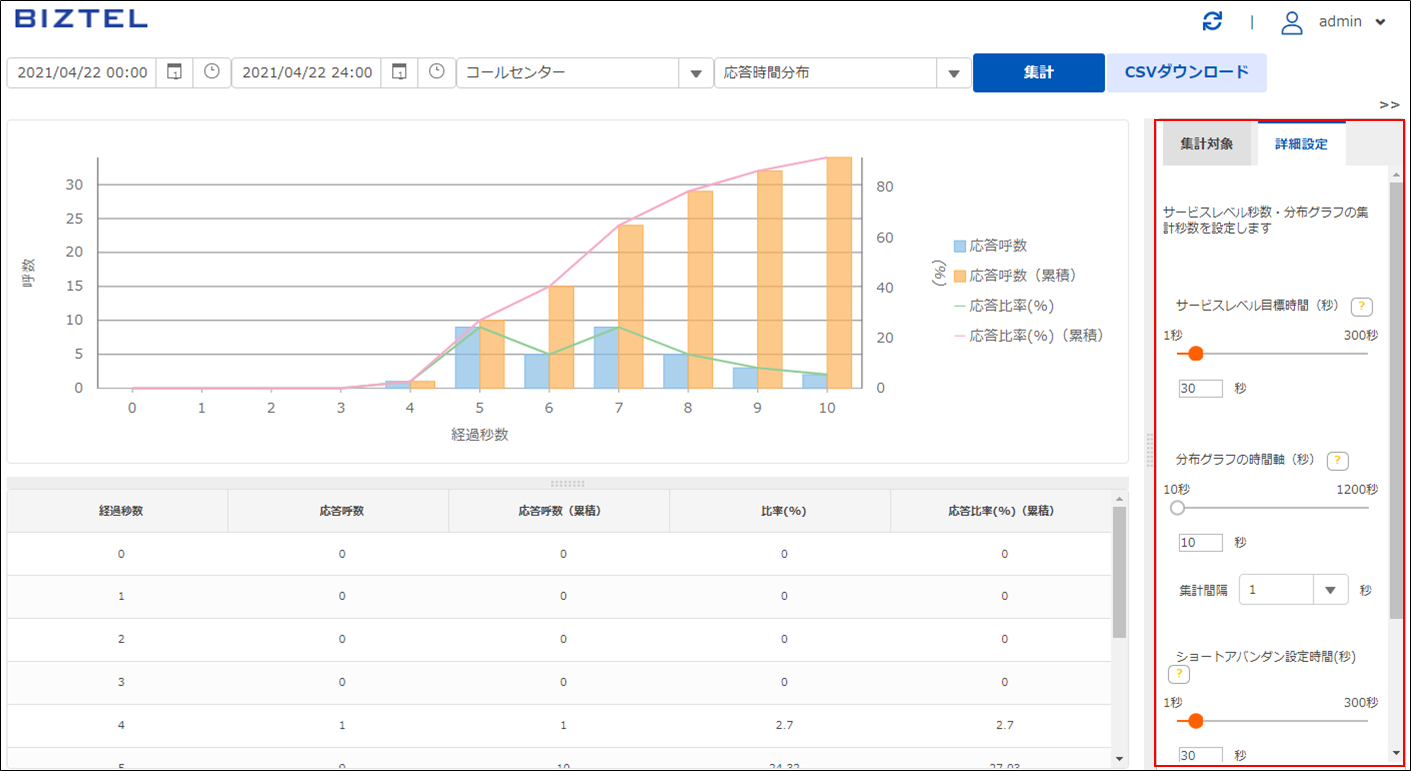Click the 応答比率(%)（累積） table column header
1411x771 pixels.
click(1001, 511)
